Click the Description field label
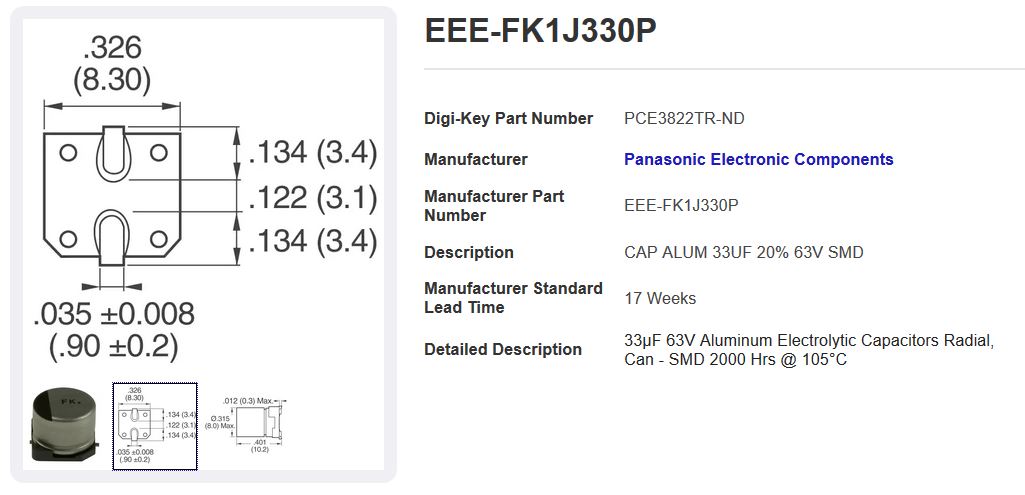The image size is (1025, 495). tap(468, 253)
